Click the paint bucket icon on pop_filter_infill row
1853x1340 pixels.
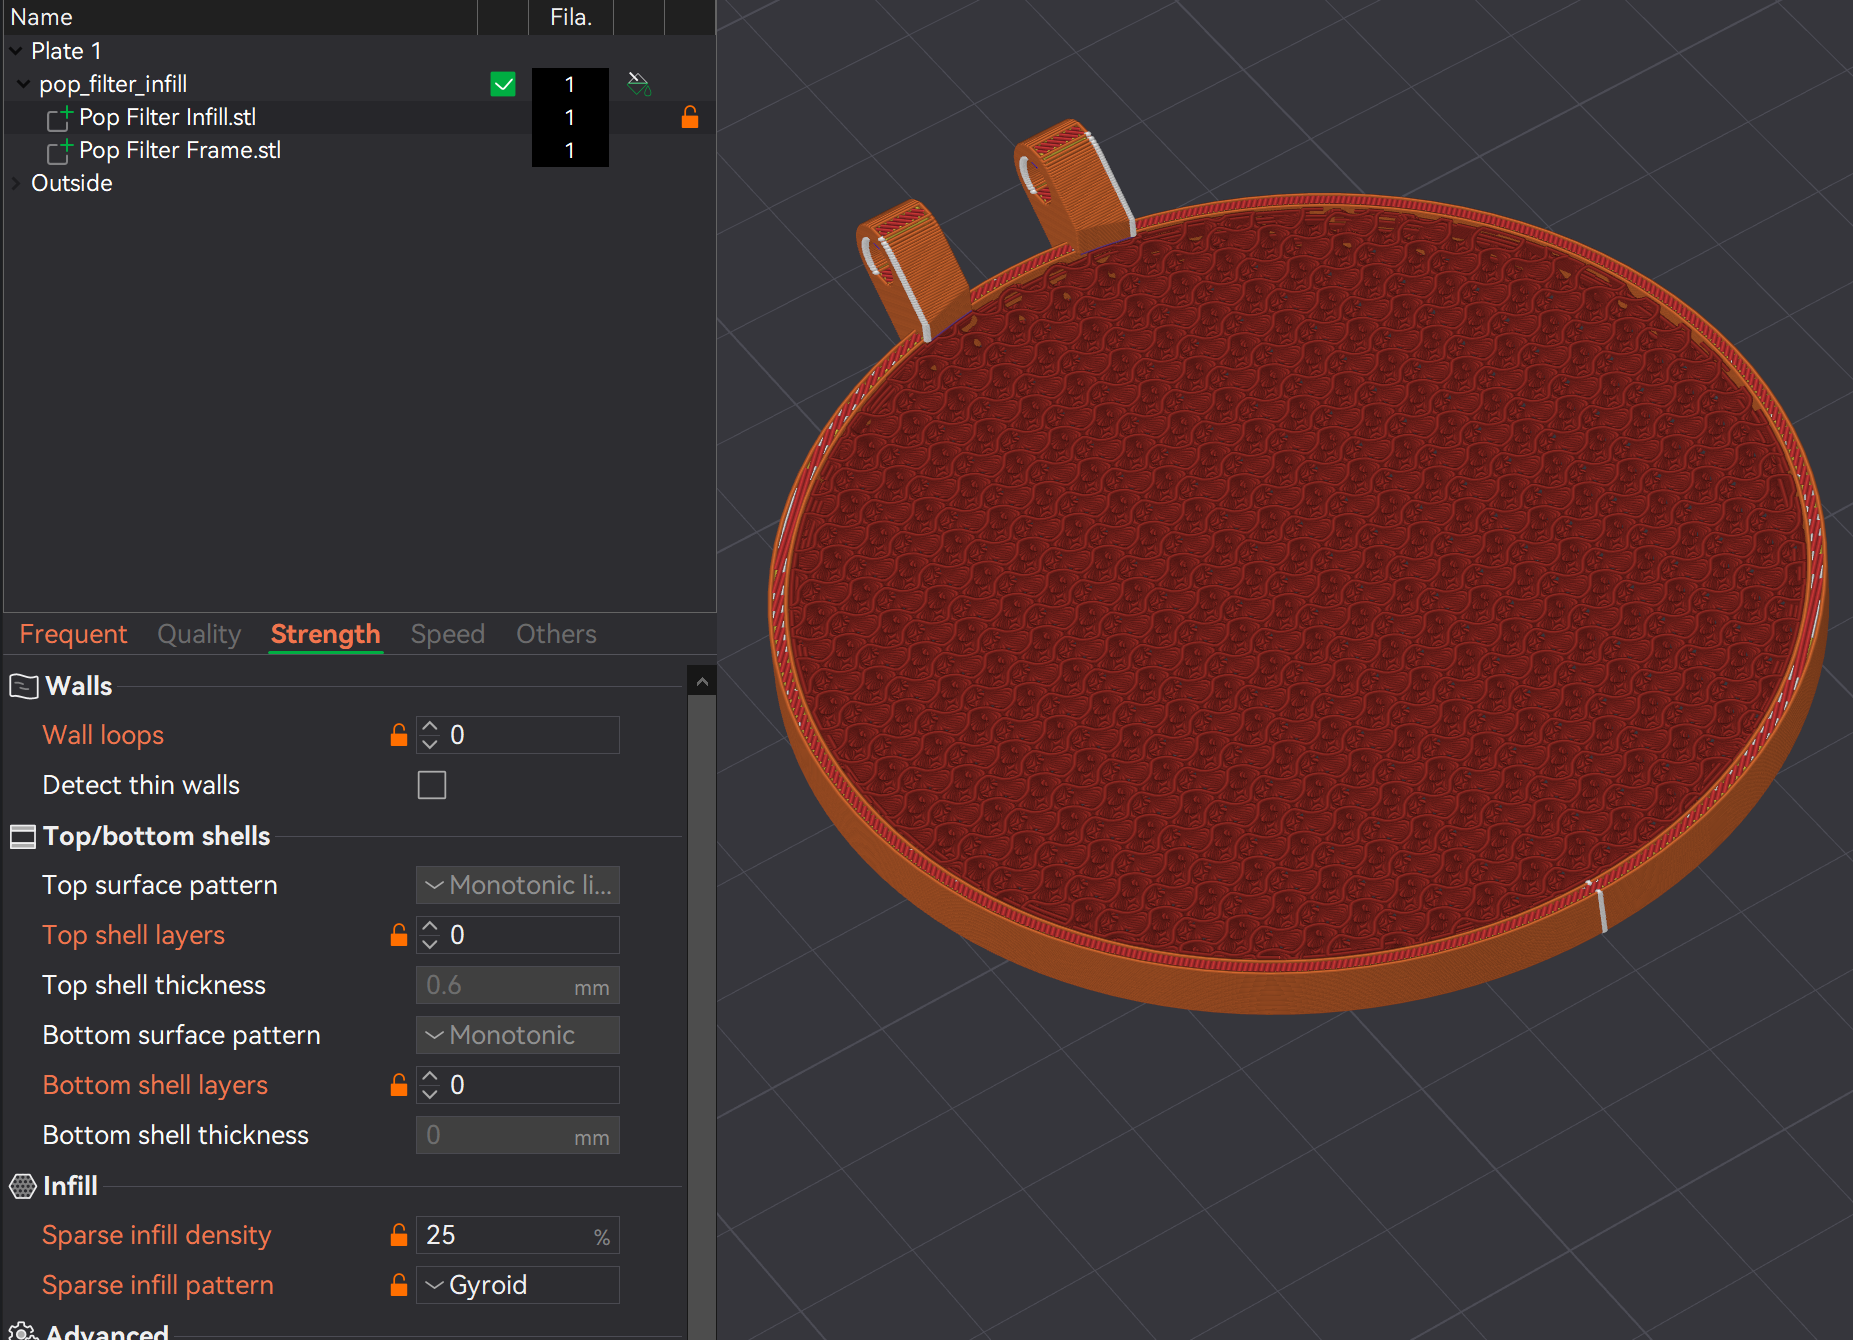click(x=638, y=83)
